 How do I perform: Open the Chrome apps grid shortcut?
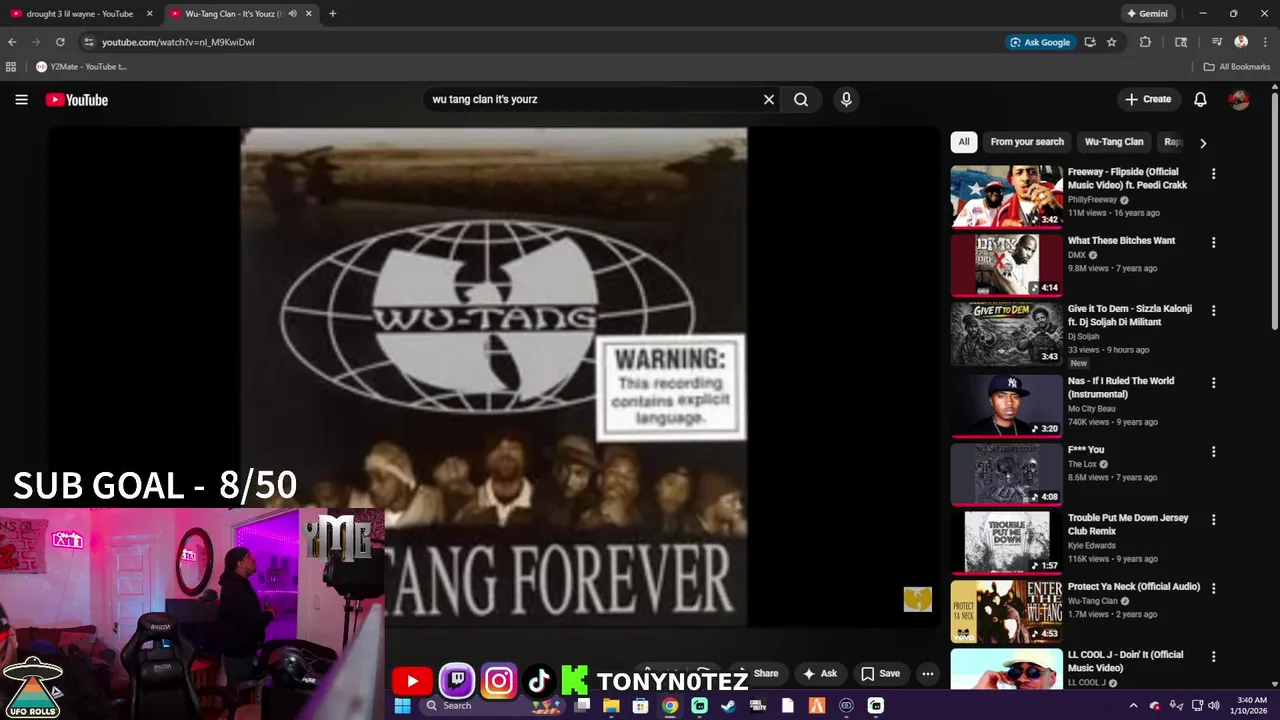coord(11,67)
